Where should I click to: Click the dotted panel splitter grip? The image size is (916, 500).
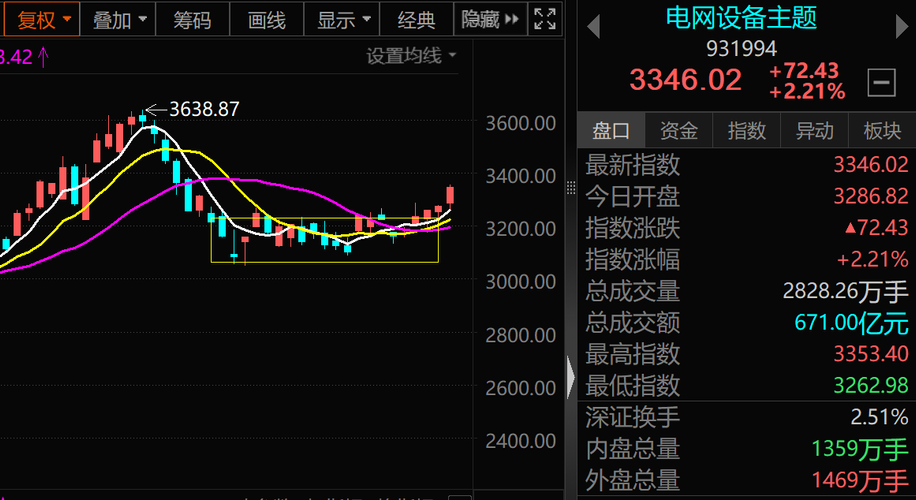pyautogui.click(x=571, y=188)
